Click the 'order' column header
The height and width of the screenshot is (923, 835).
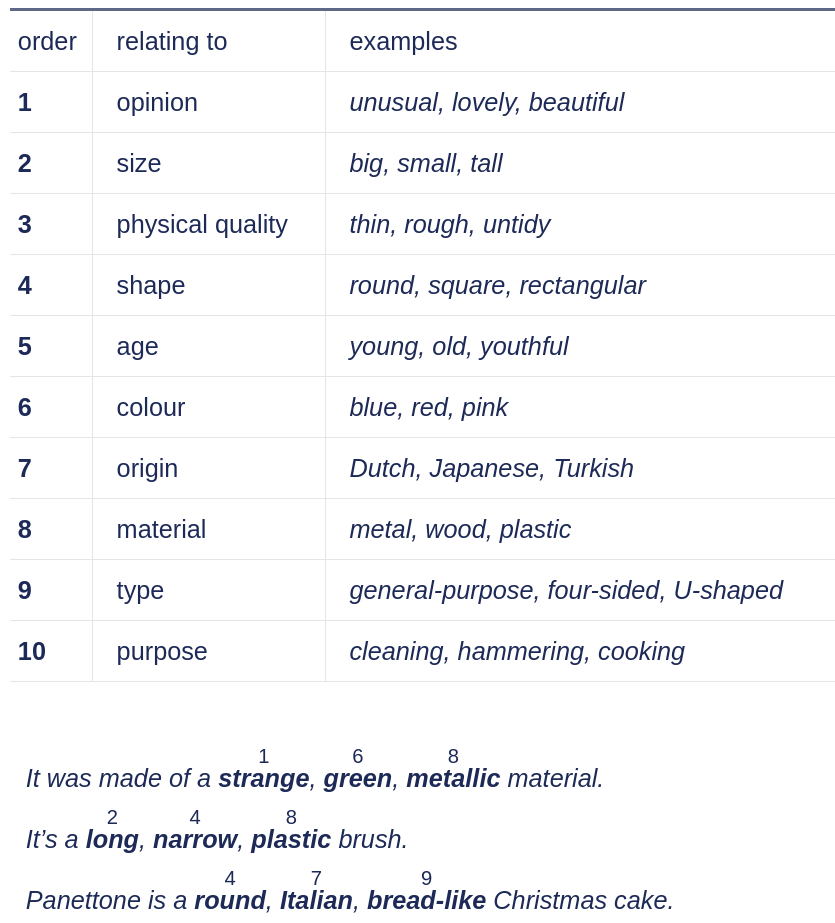47,41
